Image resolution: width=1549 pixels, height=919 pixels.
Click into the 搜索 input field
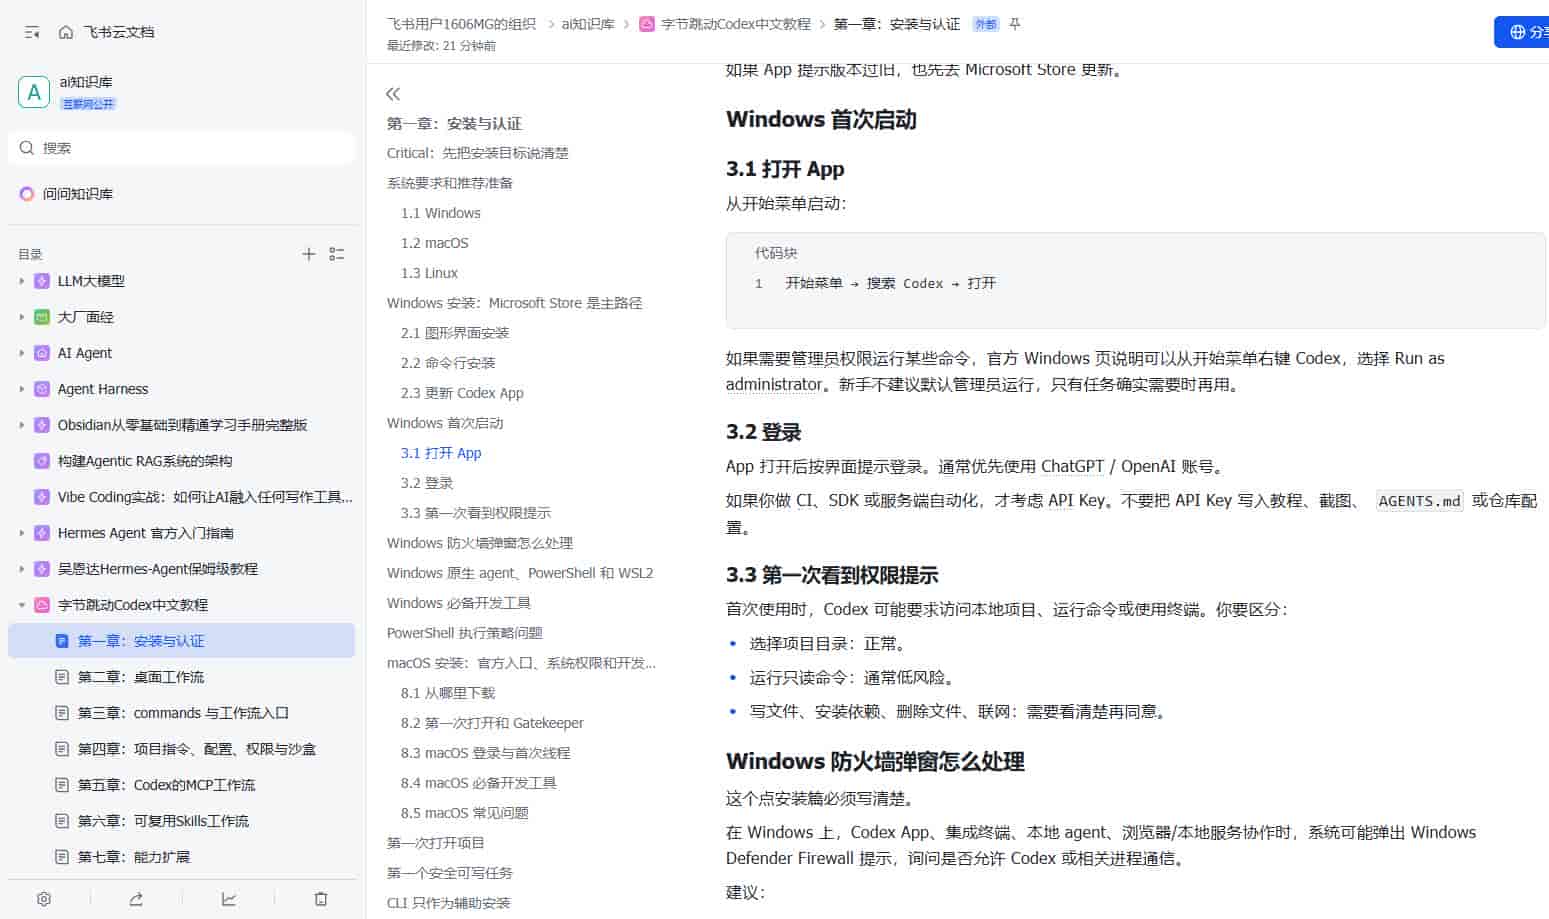pyautogui.click(x=181, y=148)
